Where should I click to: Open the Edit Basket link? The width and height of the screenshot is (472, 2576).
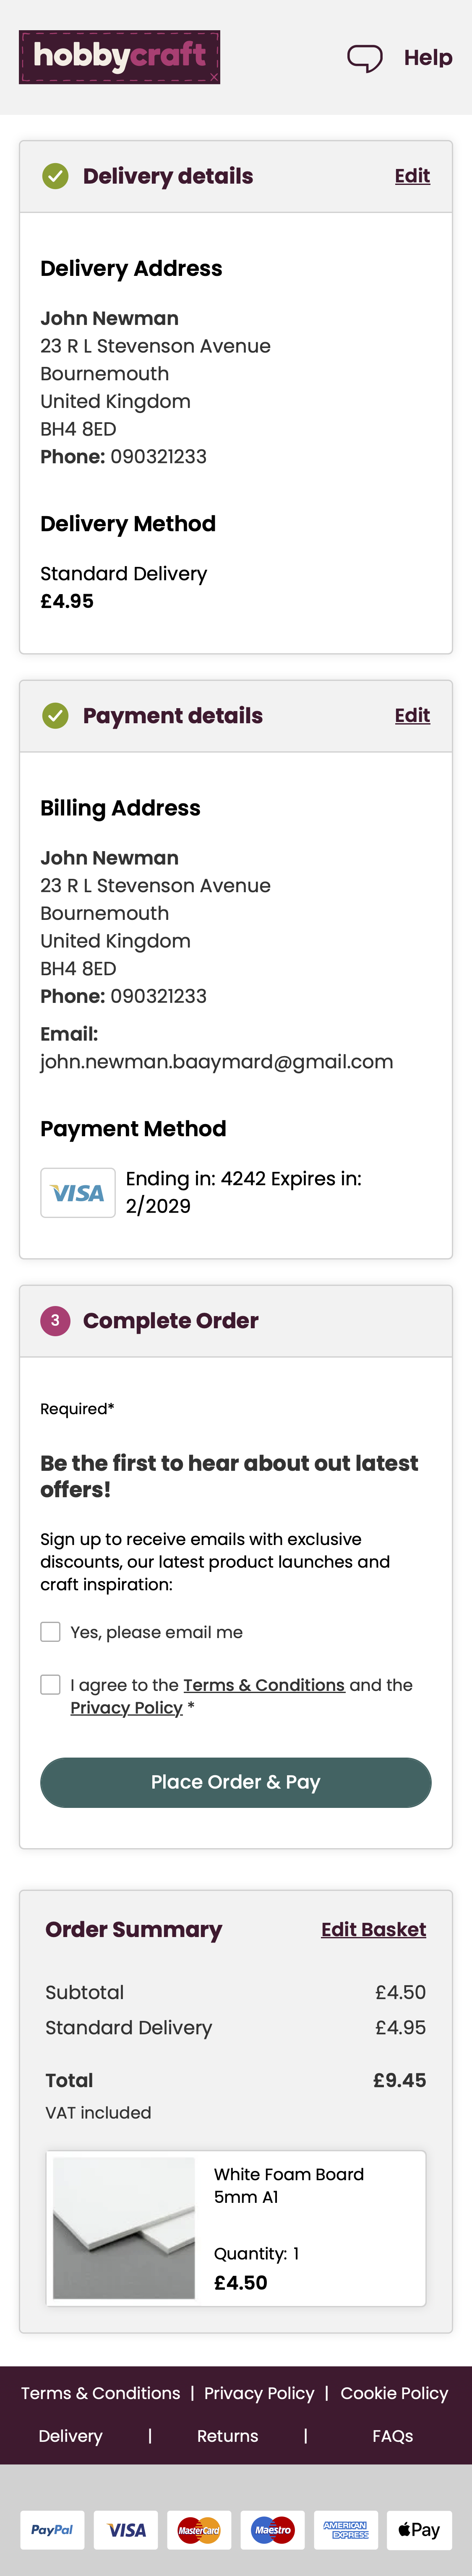[x=373, y=1930]
